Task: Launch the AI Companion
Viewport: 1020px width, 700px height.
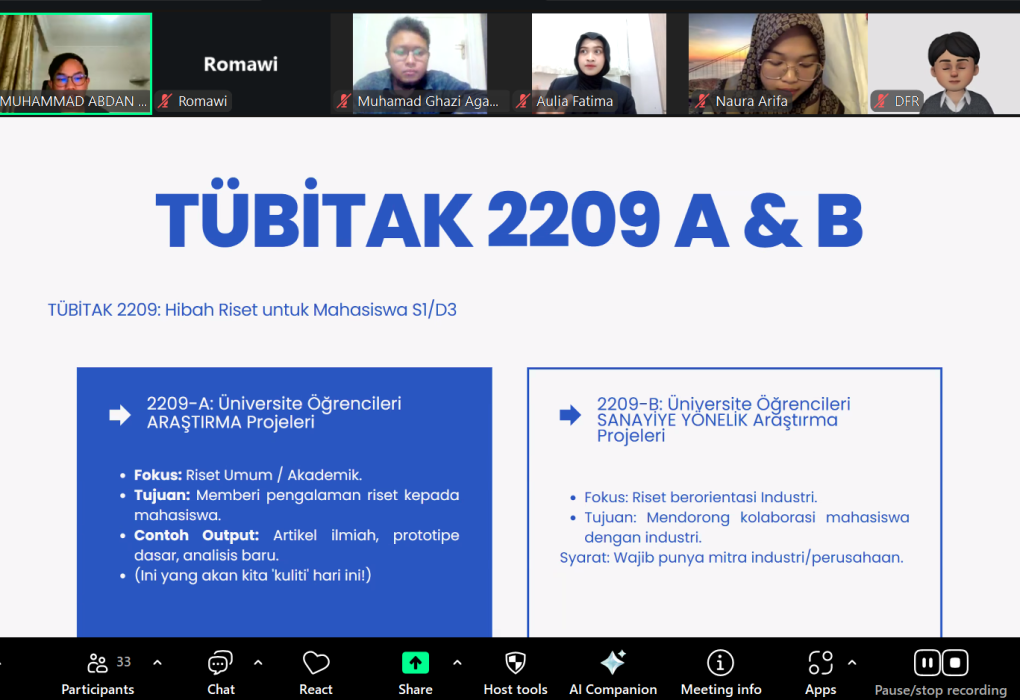Action: tap(612, 663)
